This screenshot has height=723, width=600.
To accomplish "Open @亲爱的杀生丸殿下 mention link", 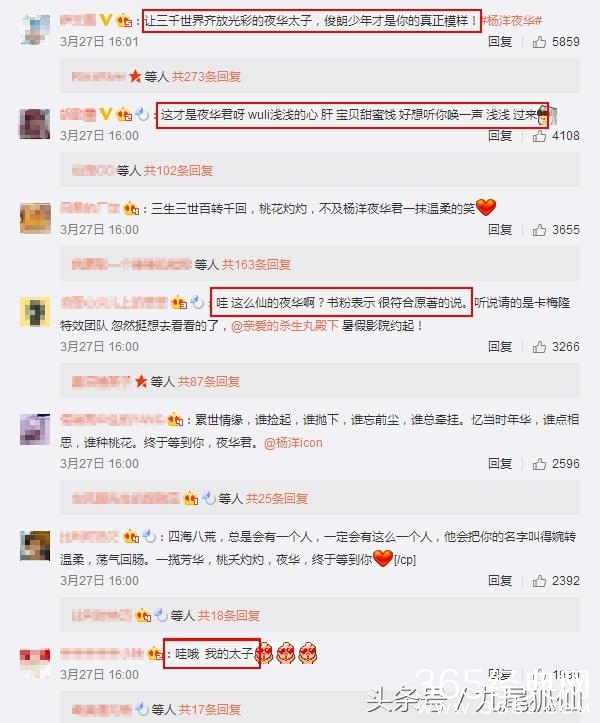I will (x=285, y=326).
